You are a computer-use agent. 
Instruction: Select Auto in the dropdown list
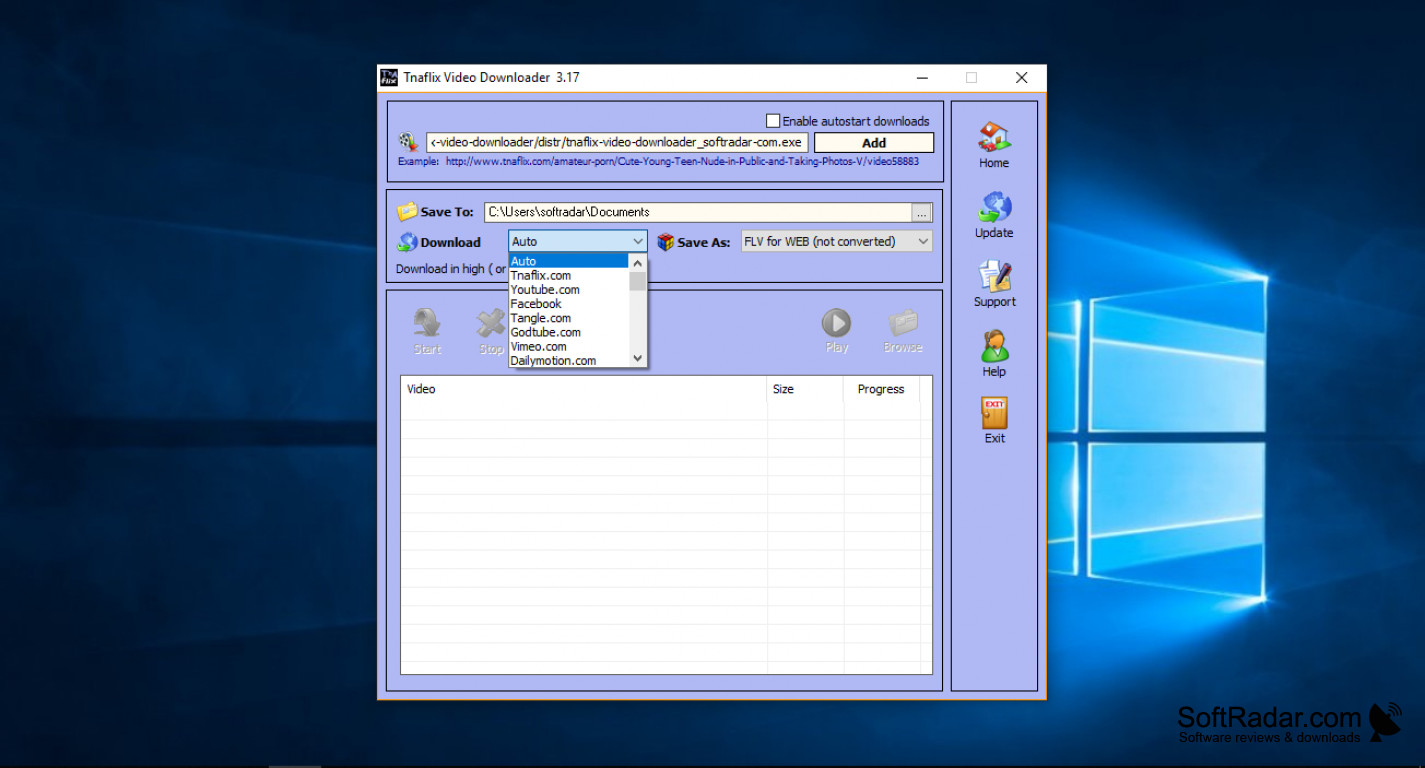[569, 261]
